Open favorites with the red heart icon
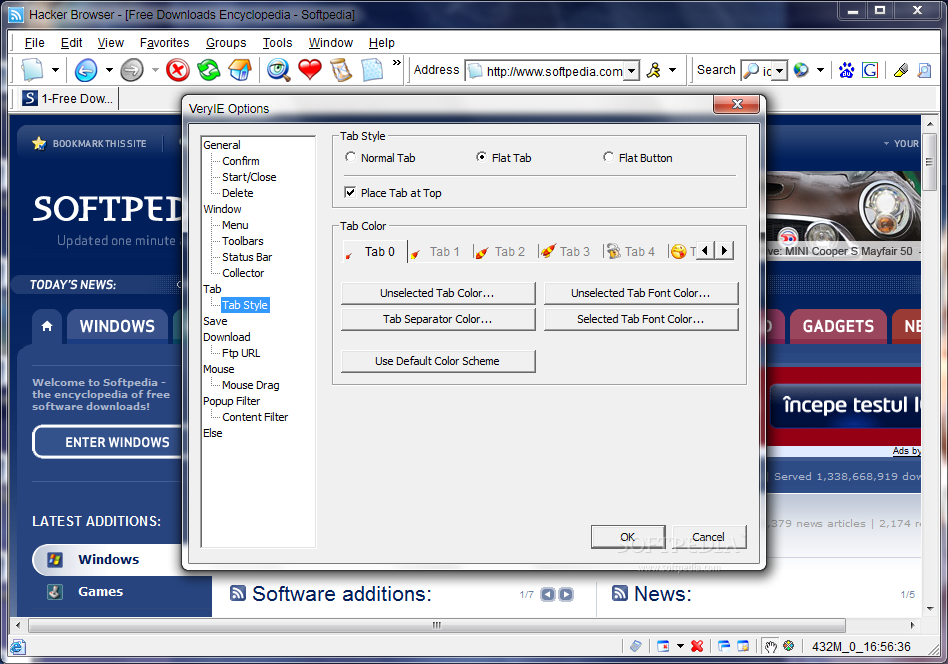 [310, 70]
